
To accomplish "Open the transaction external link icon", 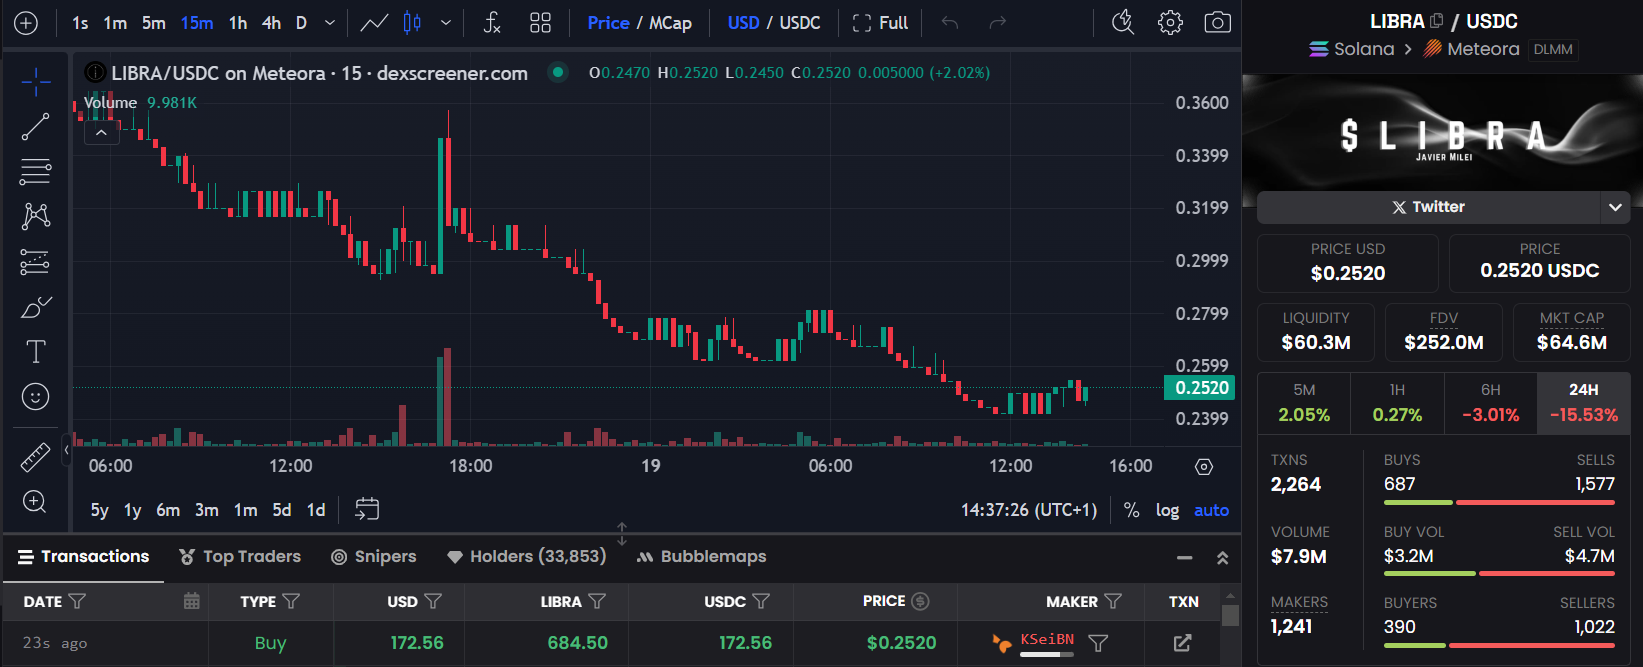I will 1182,643.
